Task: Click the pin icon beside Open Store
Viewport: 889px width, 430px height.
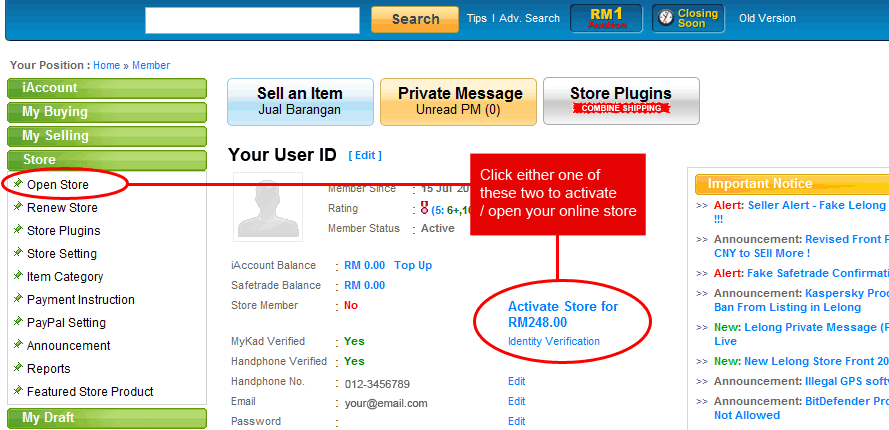Action: pos(18,184)
